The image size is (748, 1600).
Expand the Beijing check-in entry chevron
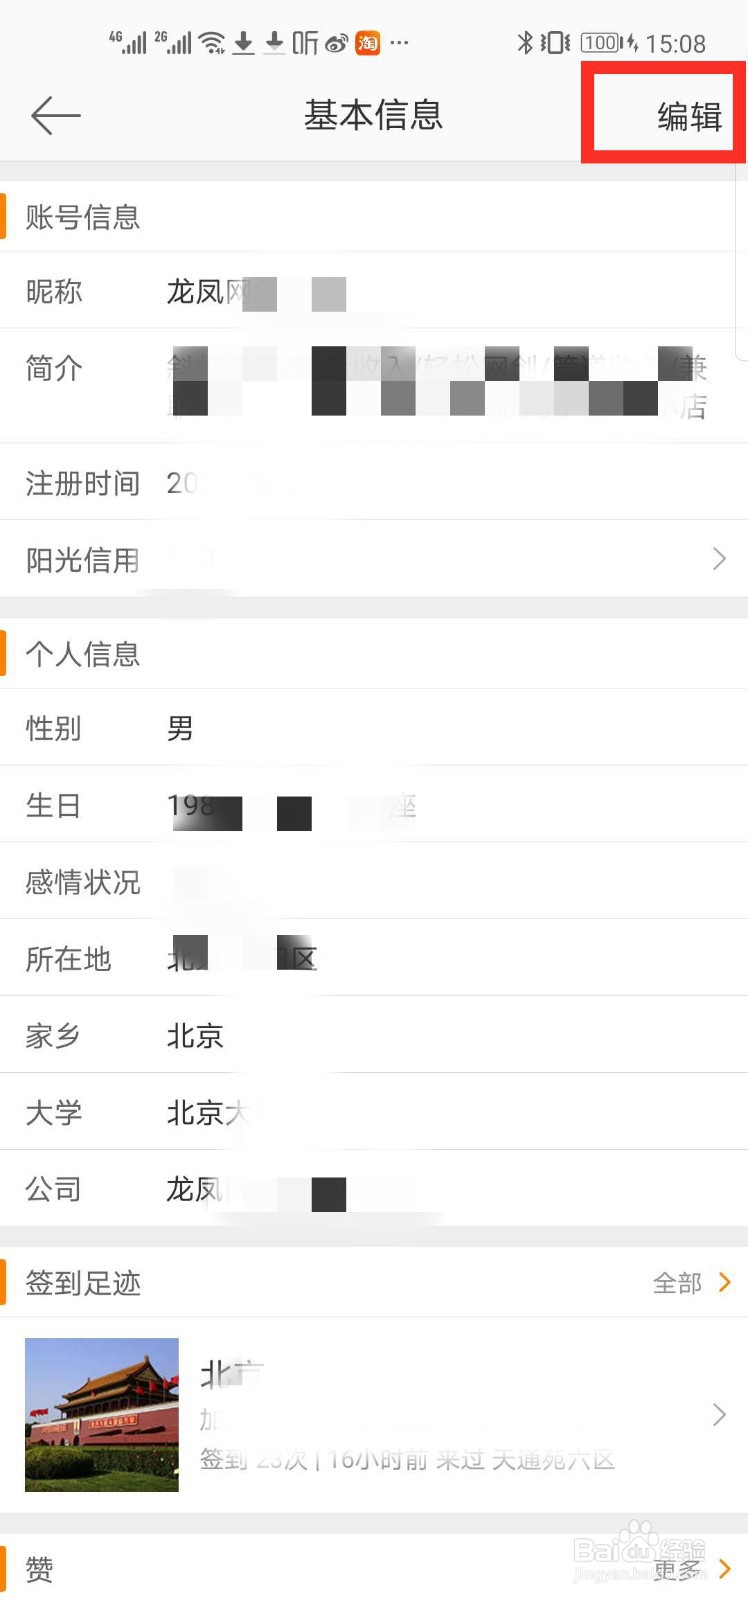pyautogui.click(x=719, y=1415)
